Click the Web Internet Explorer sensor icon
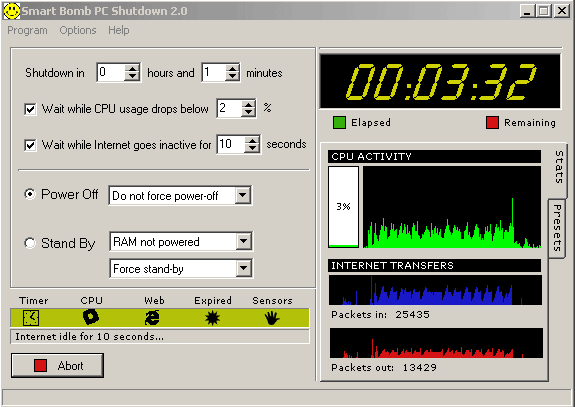Viewport: 575px width, 407px height. point(152,318)
